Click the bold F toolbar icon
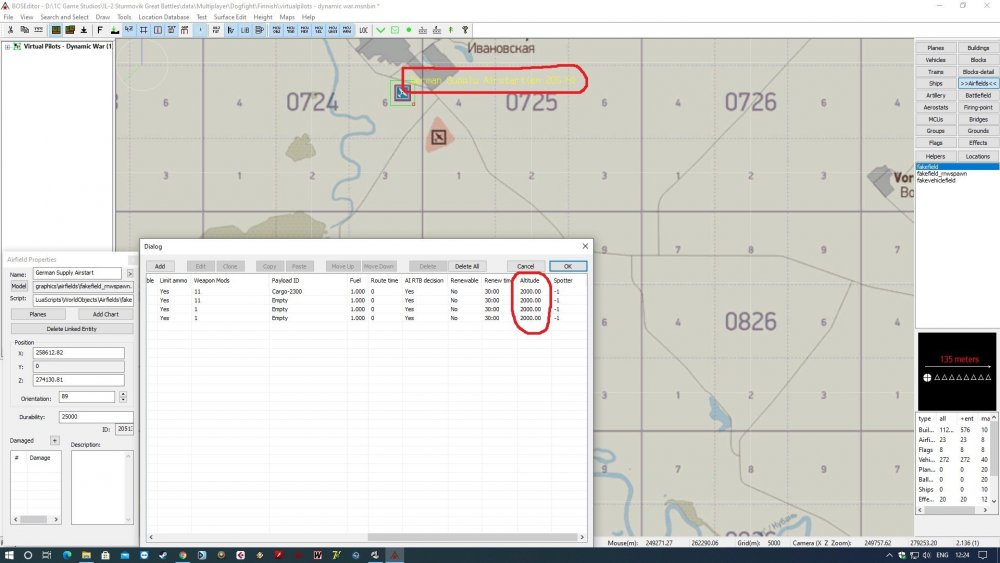Viewport: 1000px width, 563px height. (x=101, y=30)
